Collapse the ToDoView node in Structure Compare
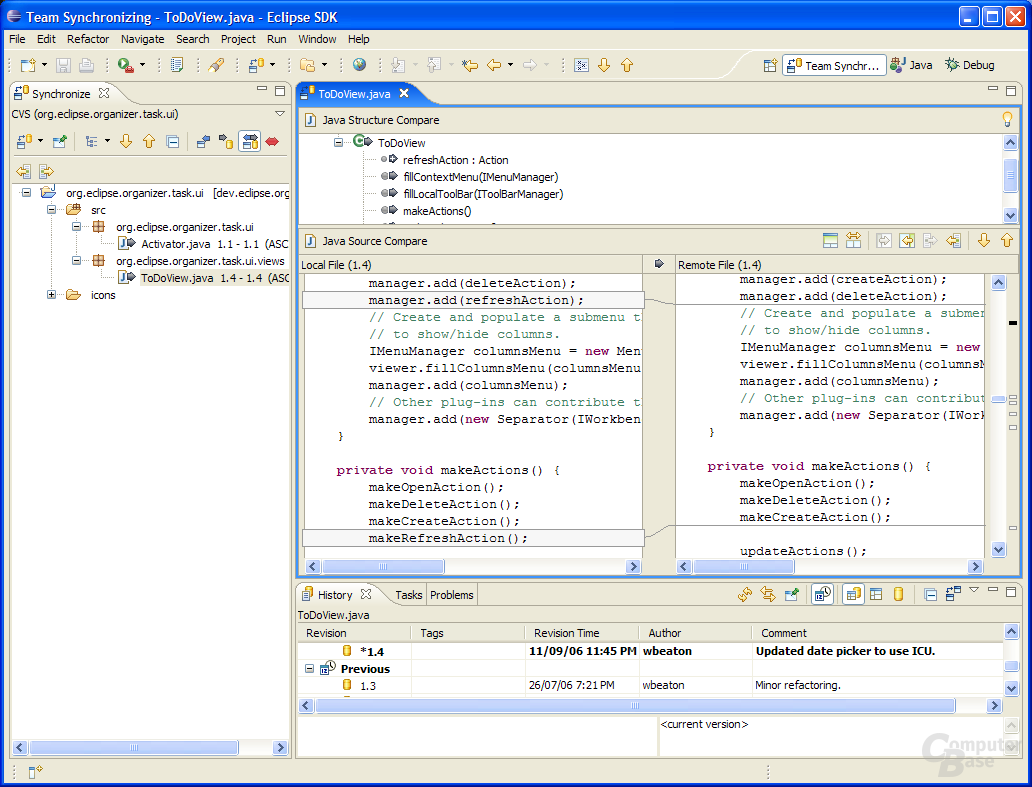Screen dimensions: 1032x787 point(338,142)
